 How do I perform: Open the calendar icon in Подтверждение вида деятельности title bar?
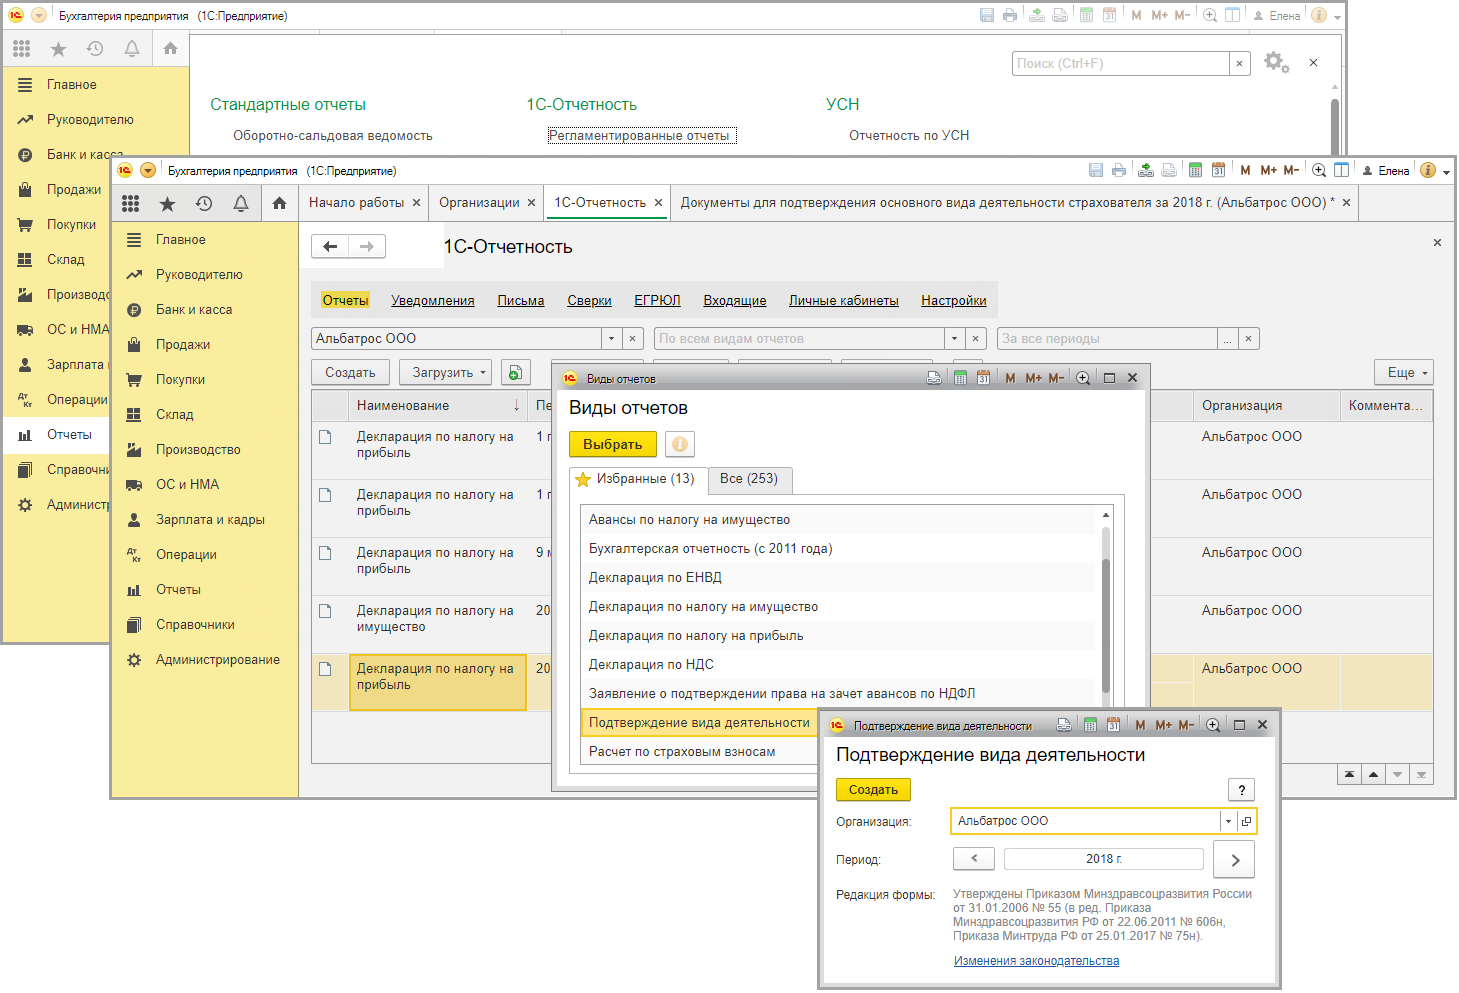1113,725
